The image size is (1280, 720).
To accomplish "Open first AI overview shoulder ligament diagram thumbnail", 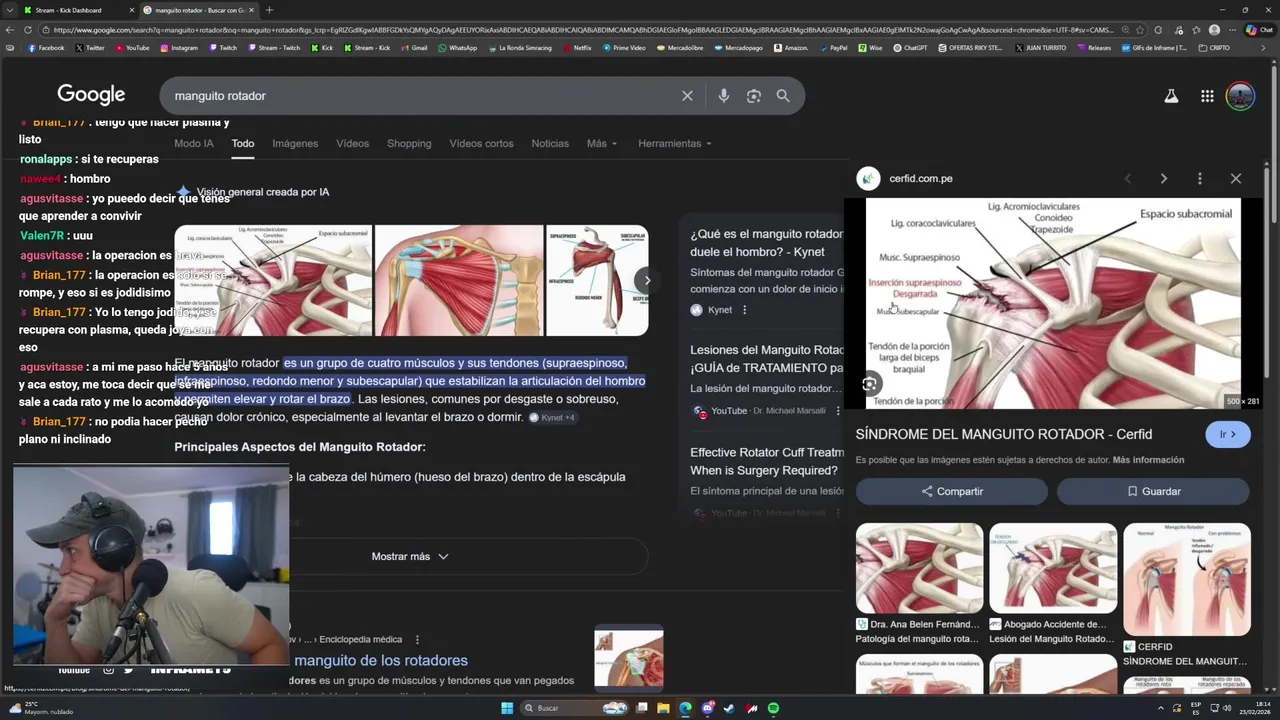I will 273,280.
